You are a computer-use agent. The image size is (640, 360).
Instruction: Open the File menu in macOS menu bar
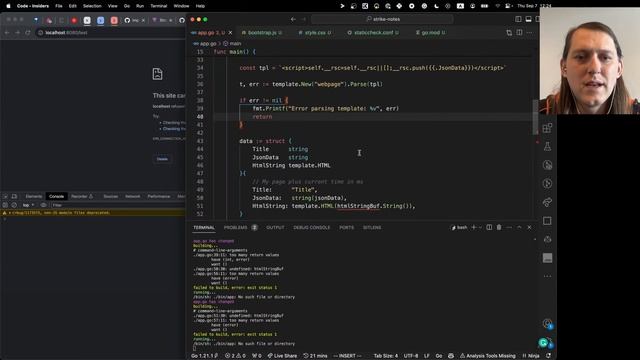tap(59, 6)
